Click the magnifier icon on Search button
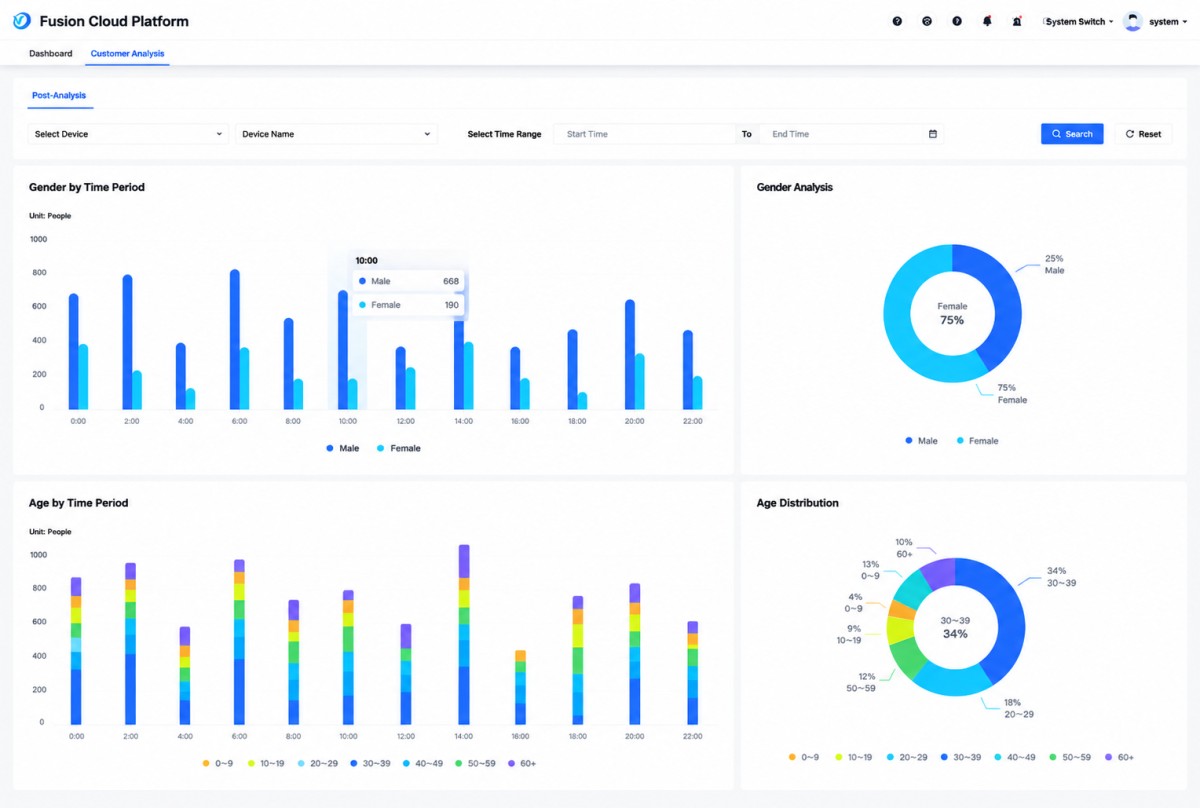Viewport: 1200px width, 808px height. coord(1056,134)
